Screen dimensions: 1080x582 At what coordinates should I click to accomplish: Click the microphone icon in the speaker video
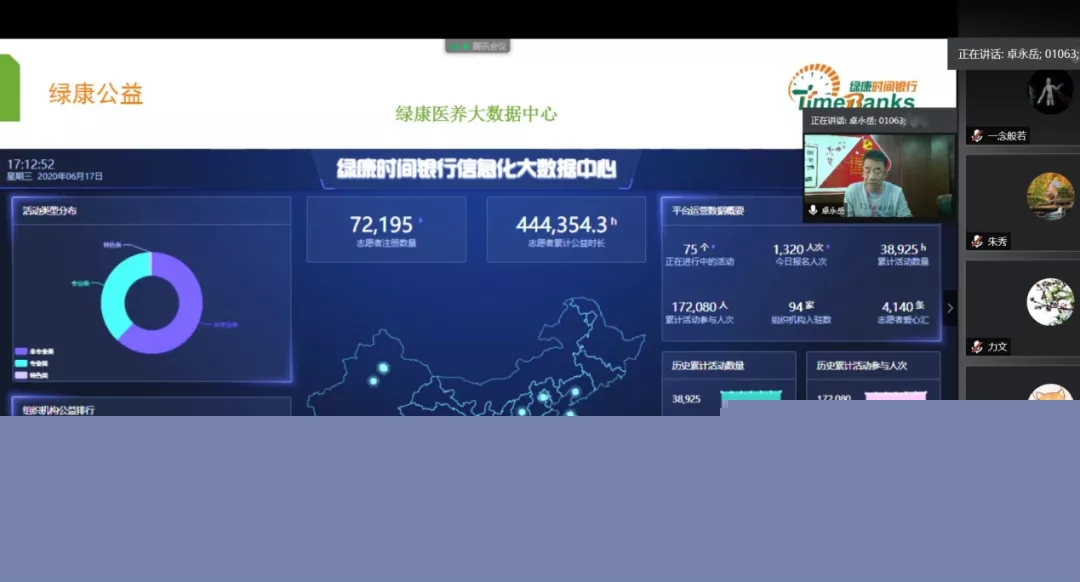[x=813, y=211]
